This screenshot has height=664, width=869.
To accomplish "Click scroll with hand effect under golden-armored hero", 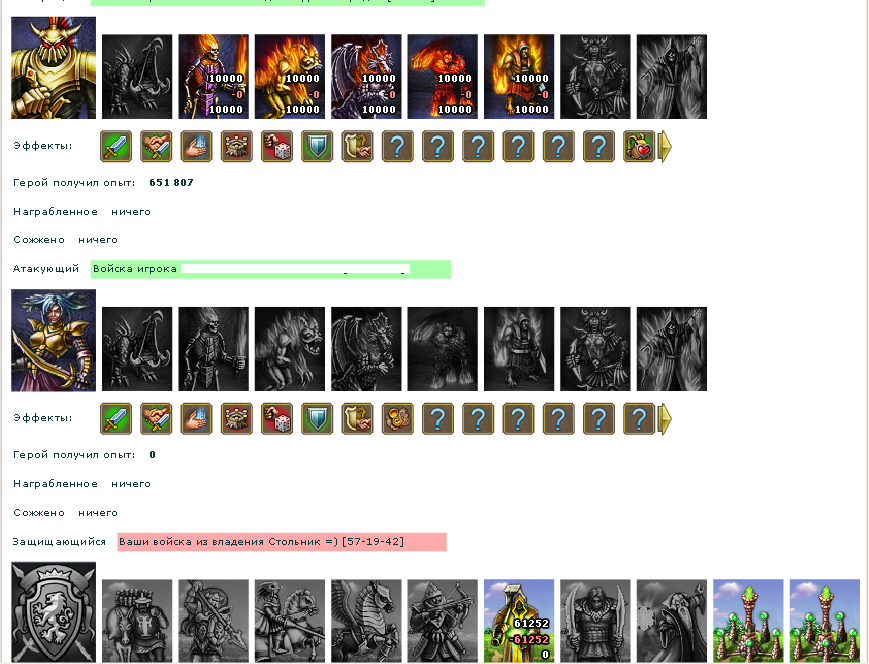I will (357, 146).
